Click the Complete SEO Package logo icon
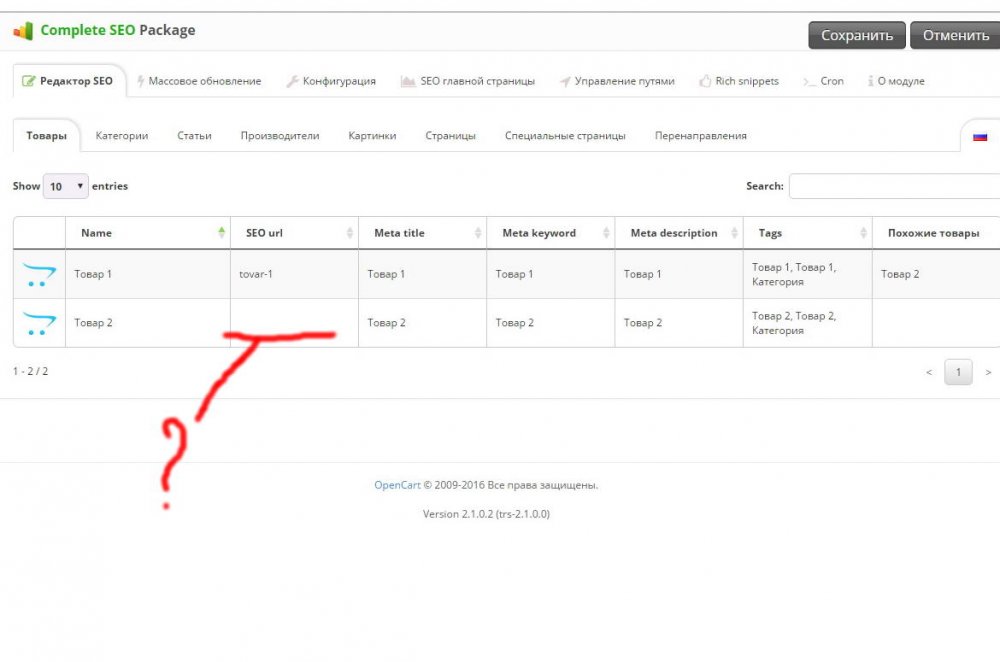Viewport: 1000px width, 662px height. coord(23,31)
